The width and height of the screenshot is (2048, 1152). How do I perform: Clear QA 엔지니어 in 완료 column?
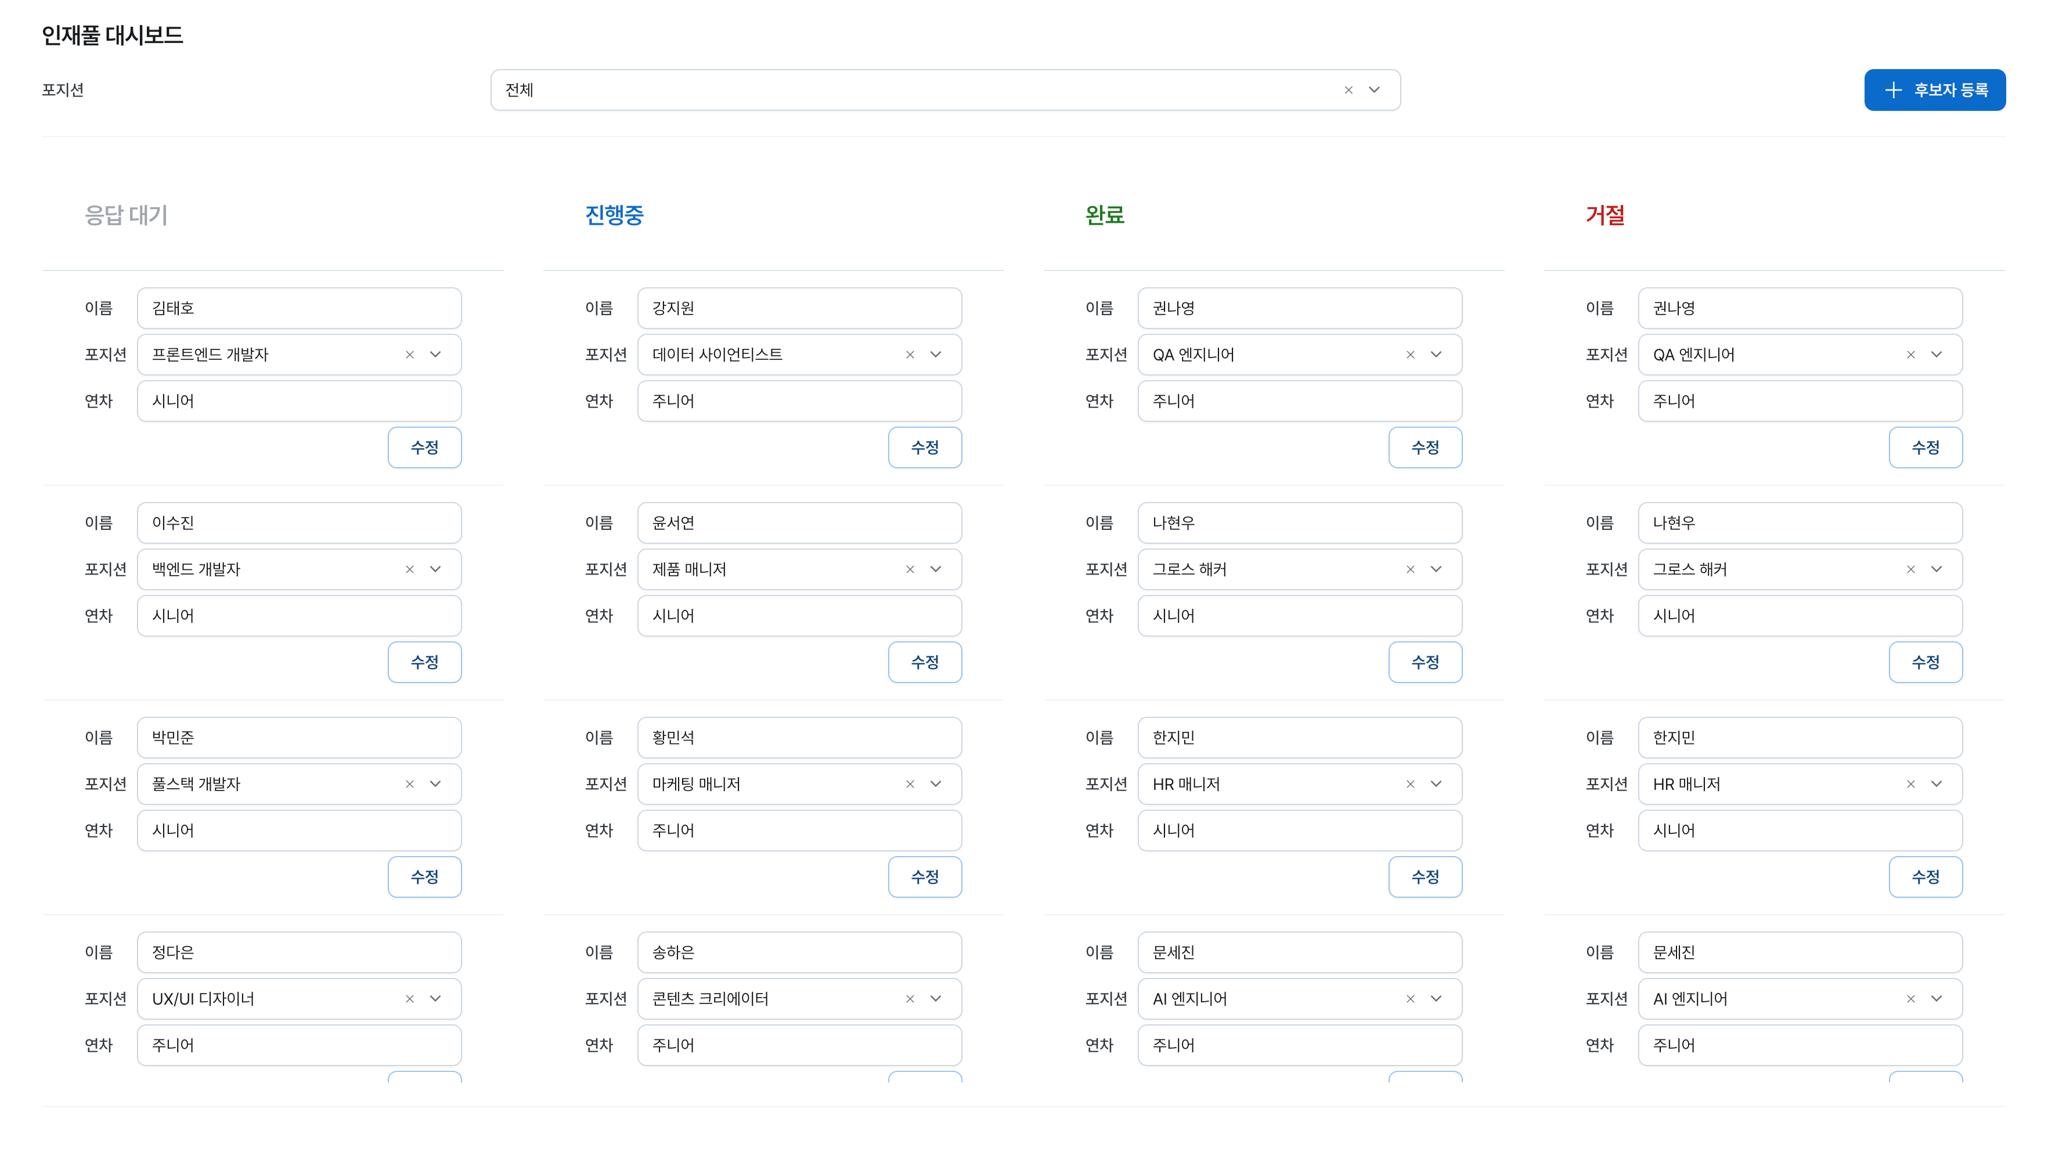pyautogui.click(x=1410, y=355)
